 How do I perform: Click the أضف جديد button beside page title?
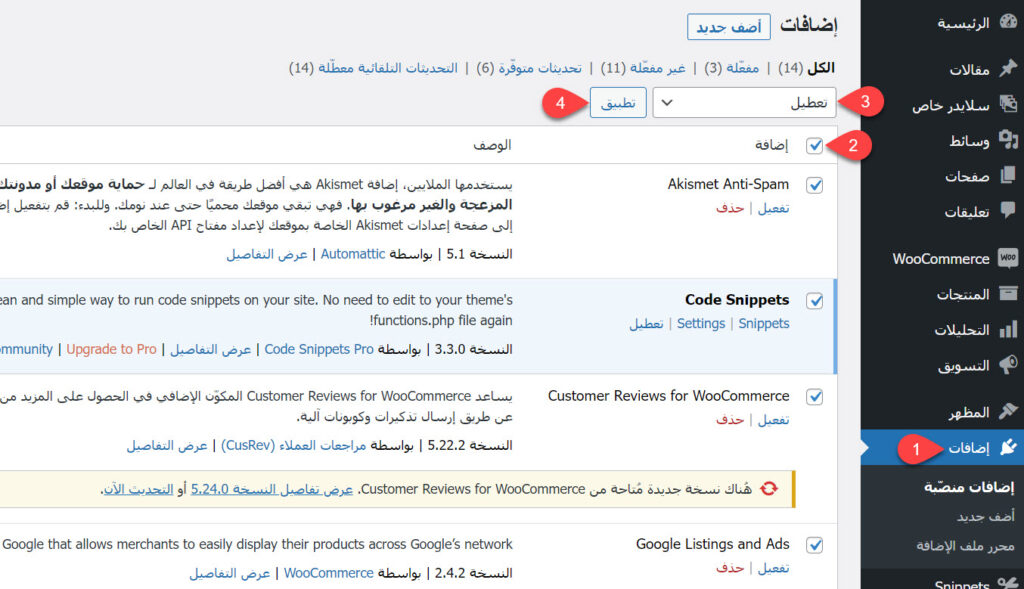[729, 27]
